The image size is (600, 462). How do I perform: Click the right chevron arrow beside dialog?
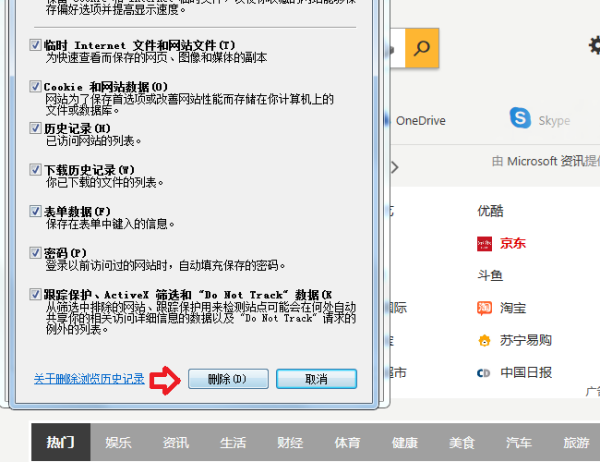[395, 167]
